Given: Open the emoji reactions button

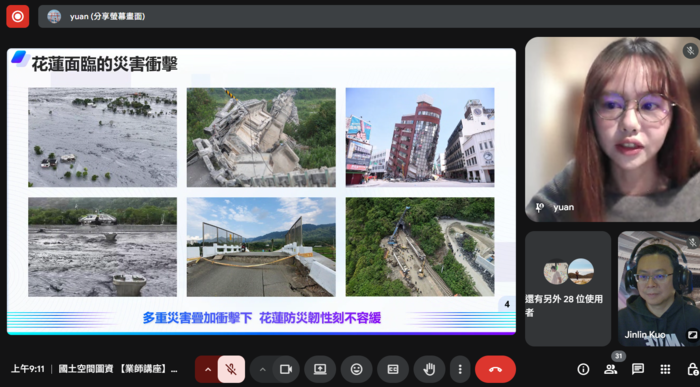Looking at the screenshot, I should (x=356, y=369).
